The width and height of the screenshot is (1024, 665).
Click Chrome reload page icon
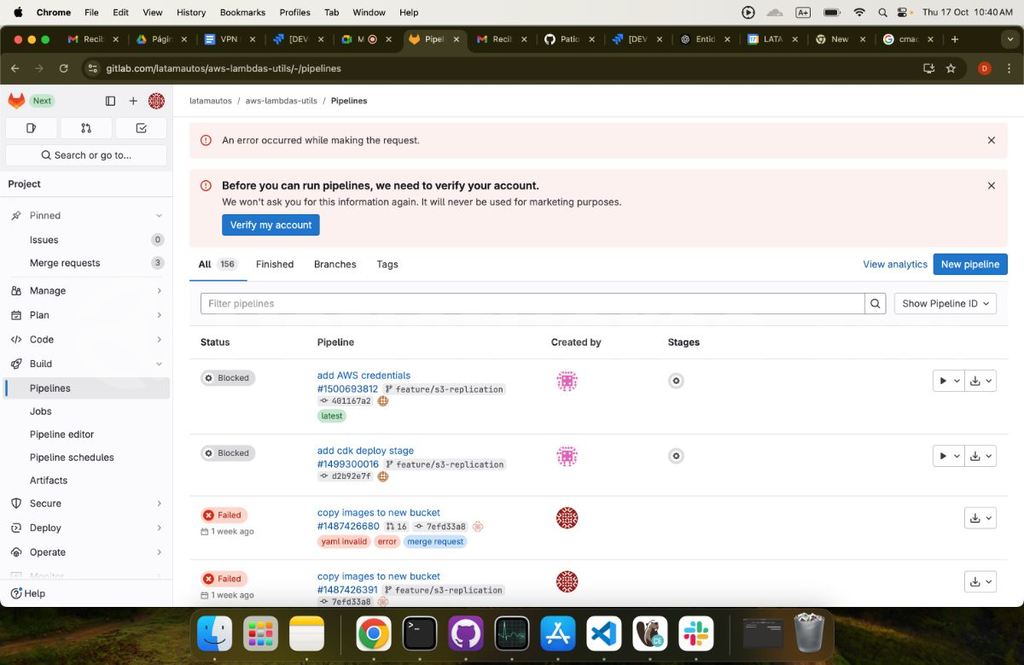tap(63, 68)
